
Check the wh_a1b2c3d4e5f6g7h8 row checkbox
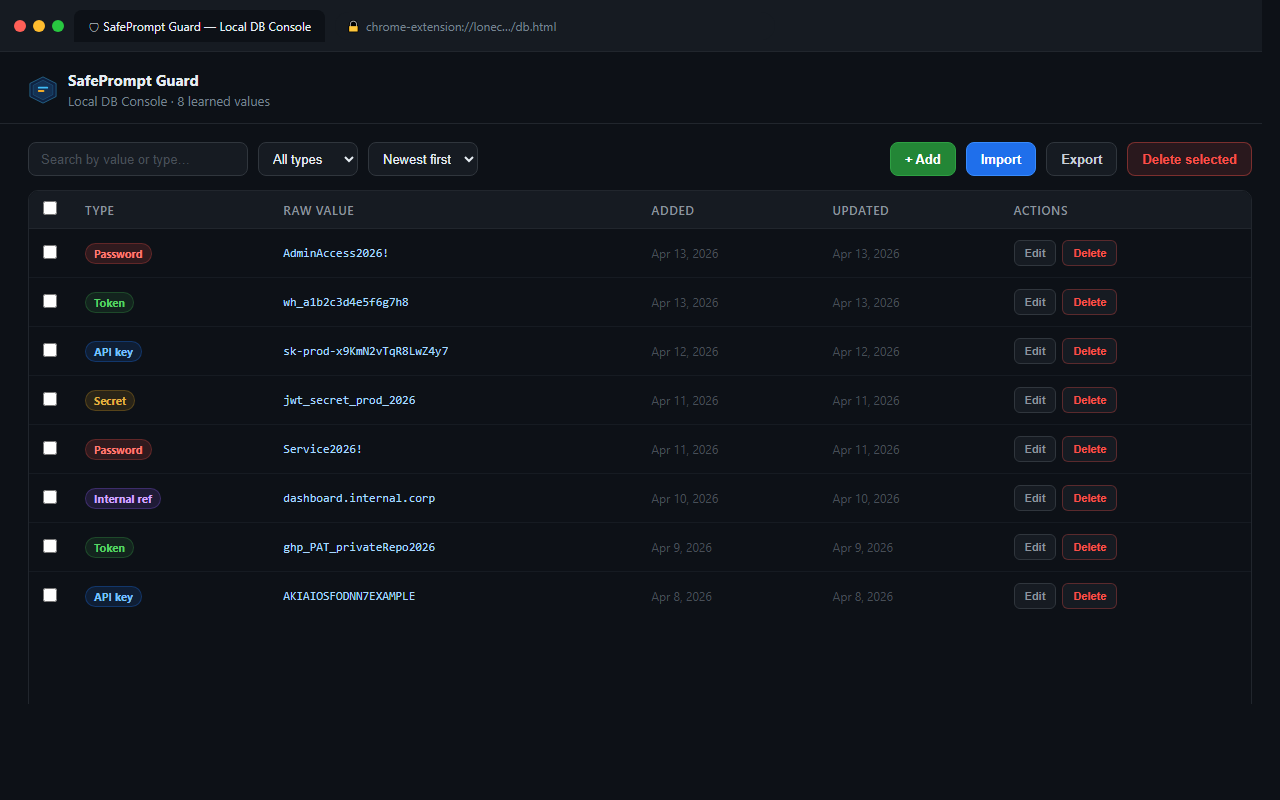click(50, 301)
